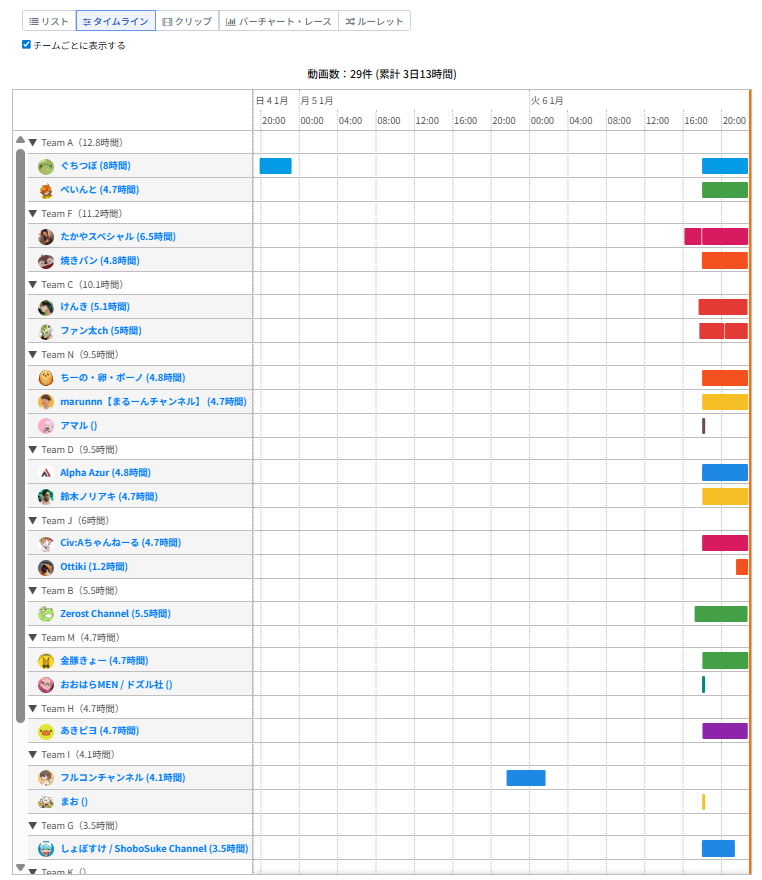Click まお avatar icon

click(x=46, y=802)
